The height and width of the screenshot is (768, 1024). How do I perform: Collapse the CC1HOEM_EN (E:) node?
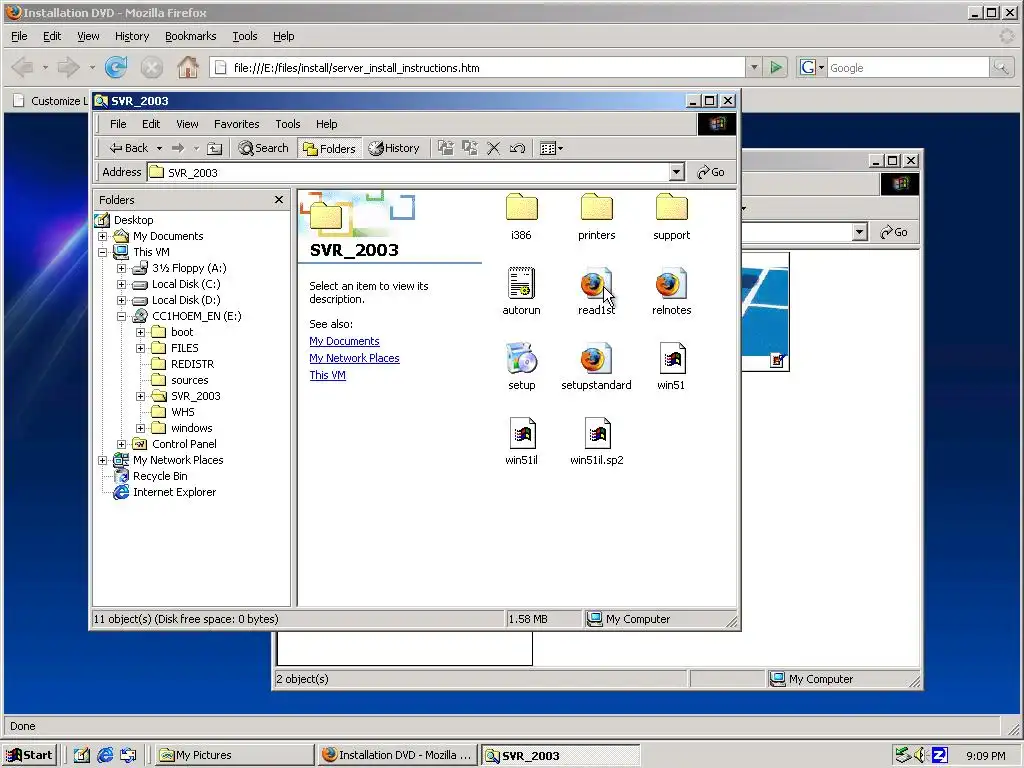121,316
